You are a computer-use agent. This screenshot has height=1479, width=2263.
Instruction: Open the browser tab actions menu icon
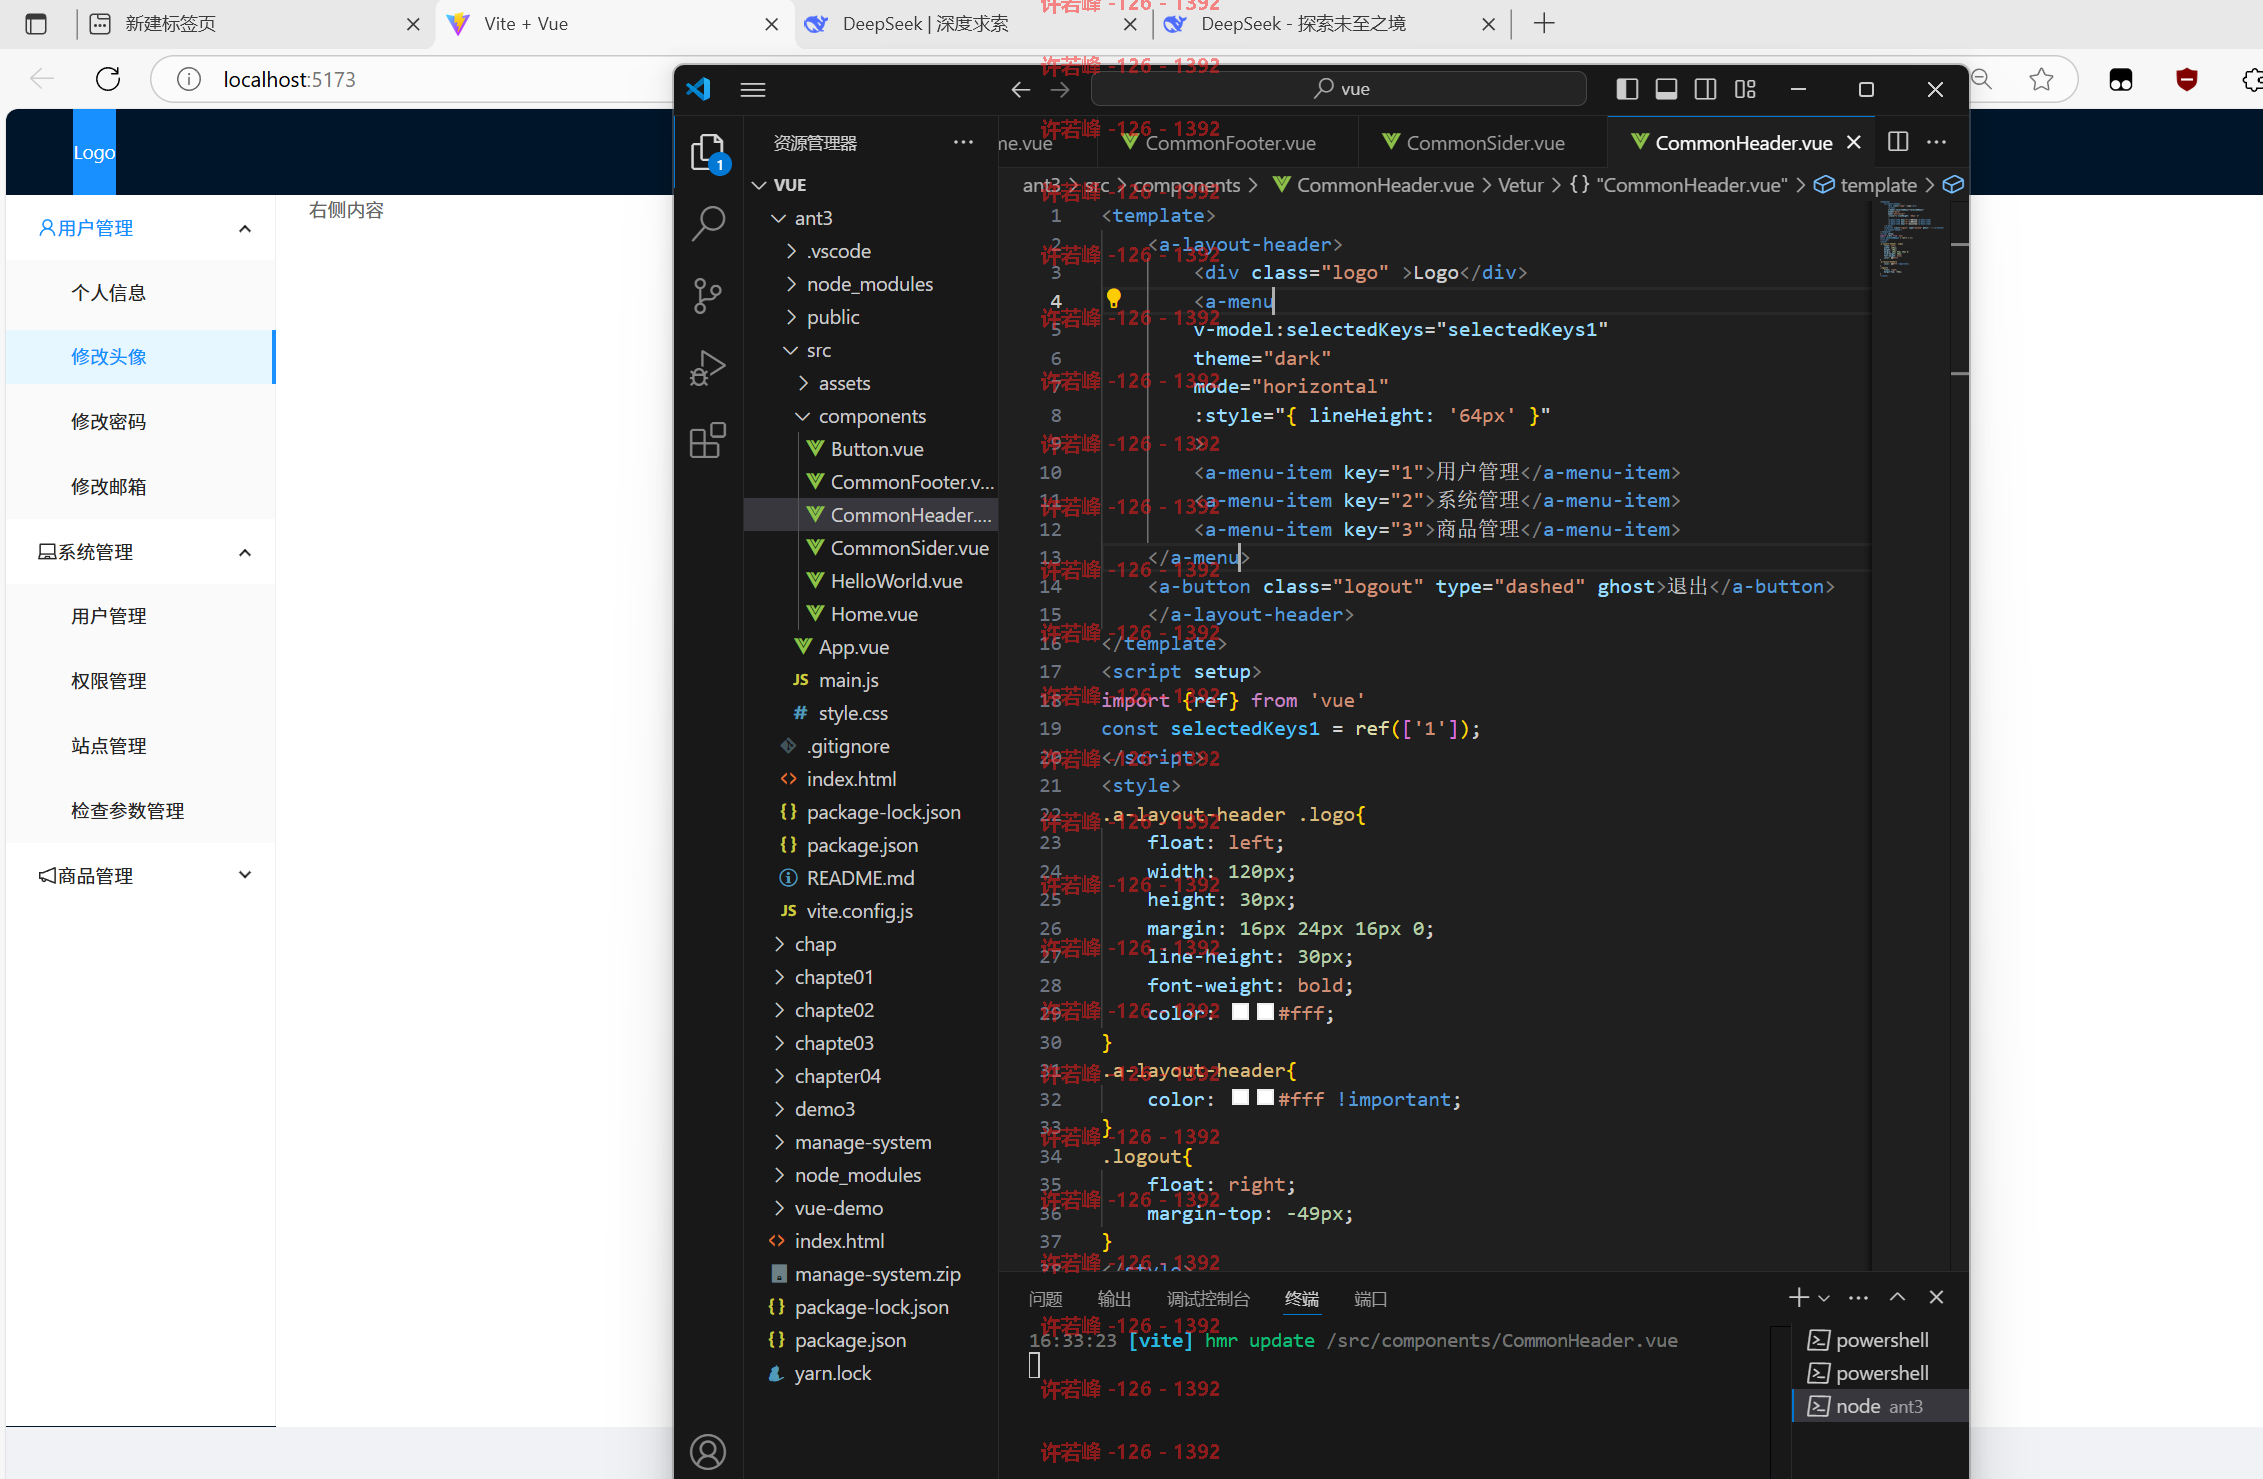click(36, 23)
